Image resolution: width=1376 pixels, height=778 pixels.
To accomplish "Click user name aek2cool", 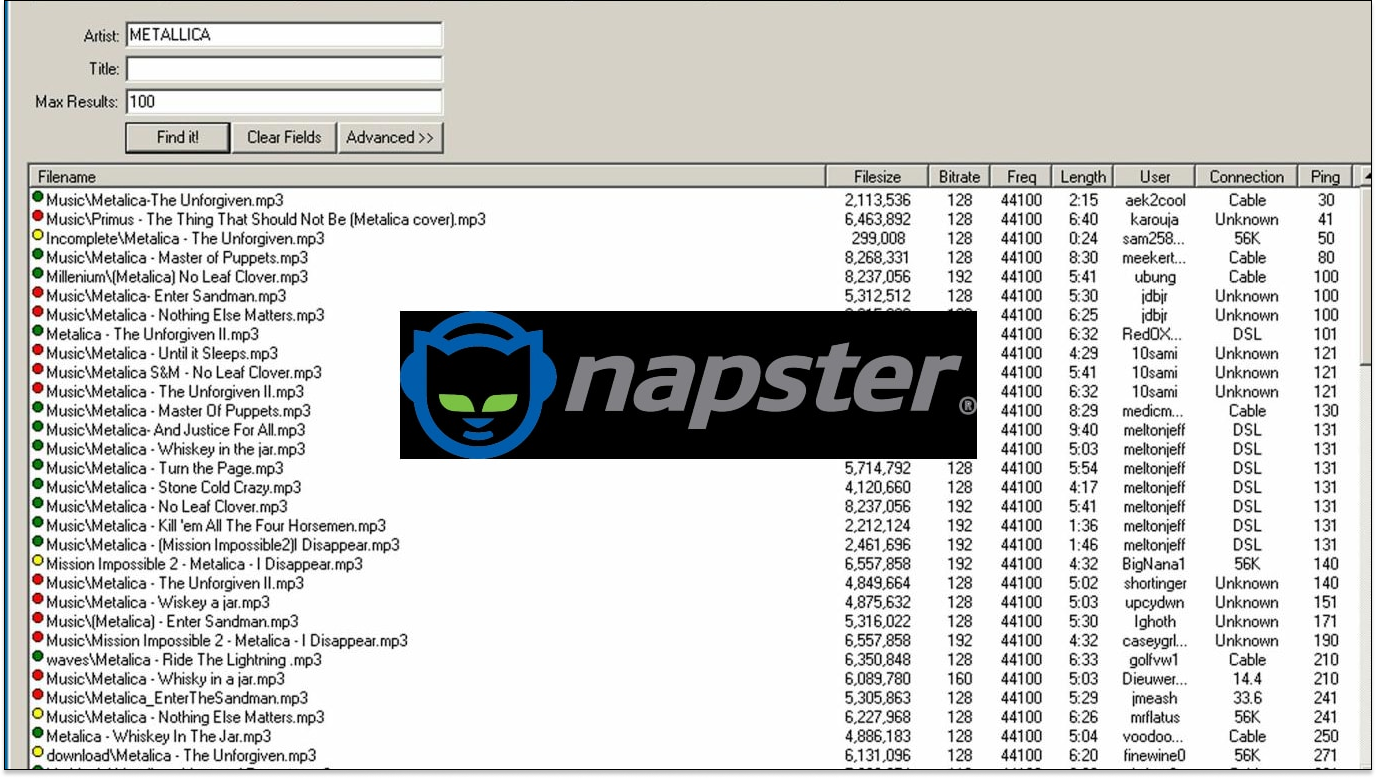I will 1154,200.
